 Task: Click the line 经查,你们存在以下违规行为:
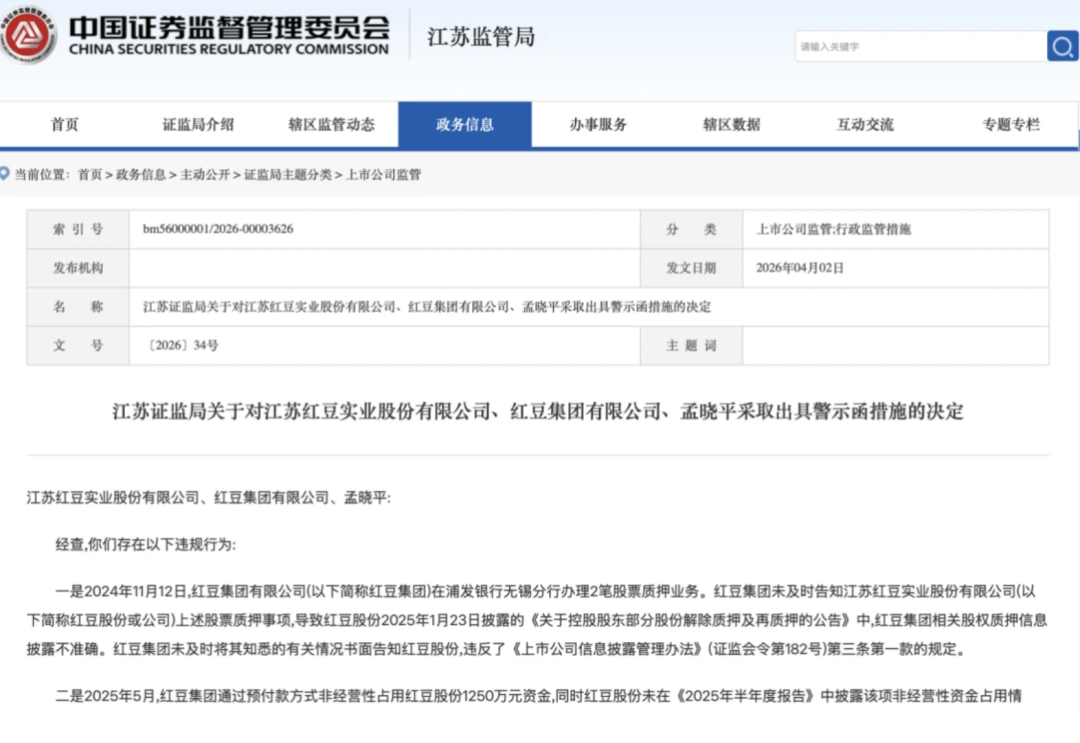(145, 544)
